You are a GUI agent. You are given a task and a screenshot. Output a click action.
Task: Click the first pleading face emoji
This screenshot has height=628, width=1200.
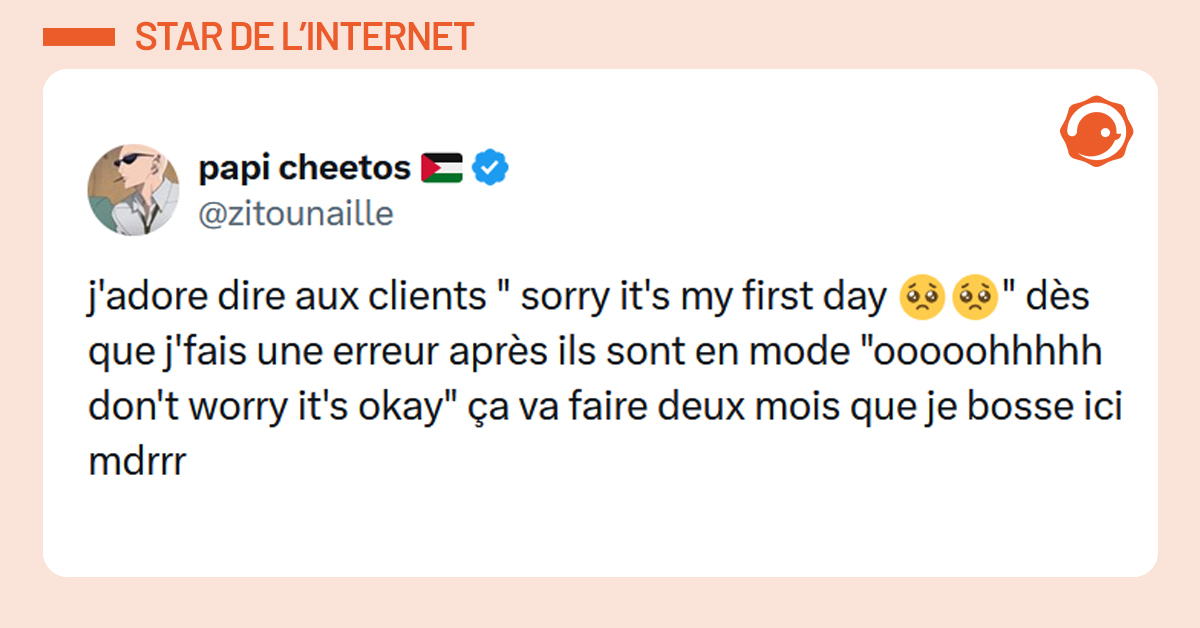[917, 297]
